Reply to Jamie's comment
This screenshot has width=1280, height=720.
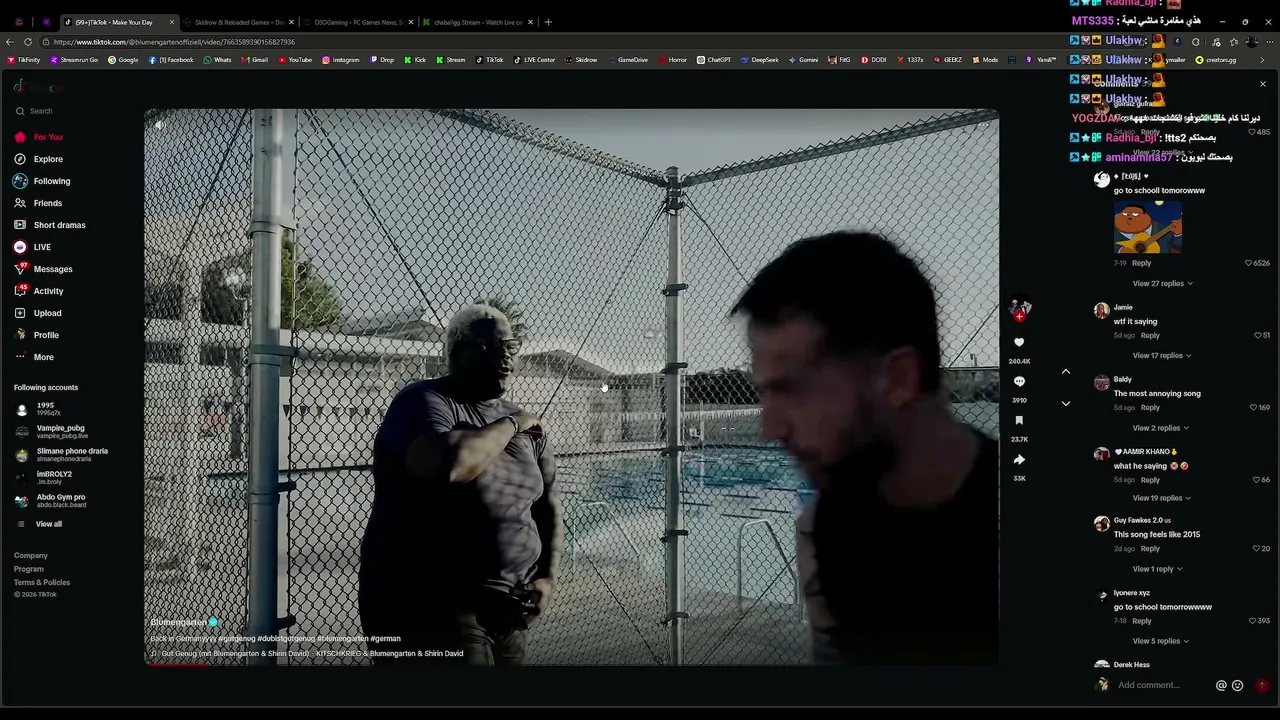pyautogui.click(x=1150, y=336)
